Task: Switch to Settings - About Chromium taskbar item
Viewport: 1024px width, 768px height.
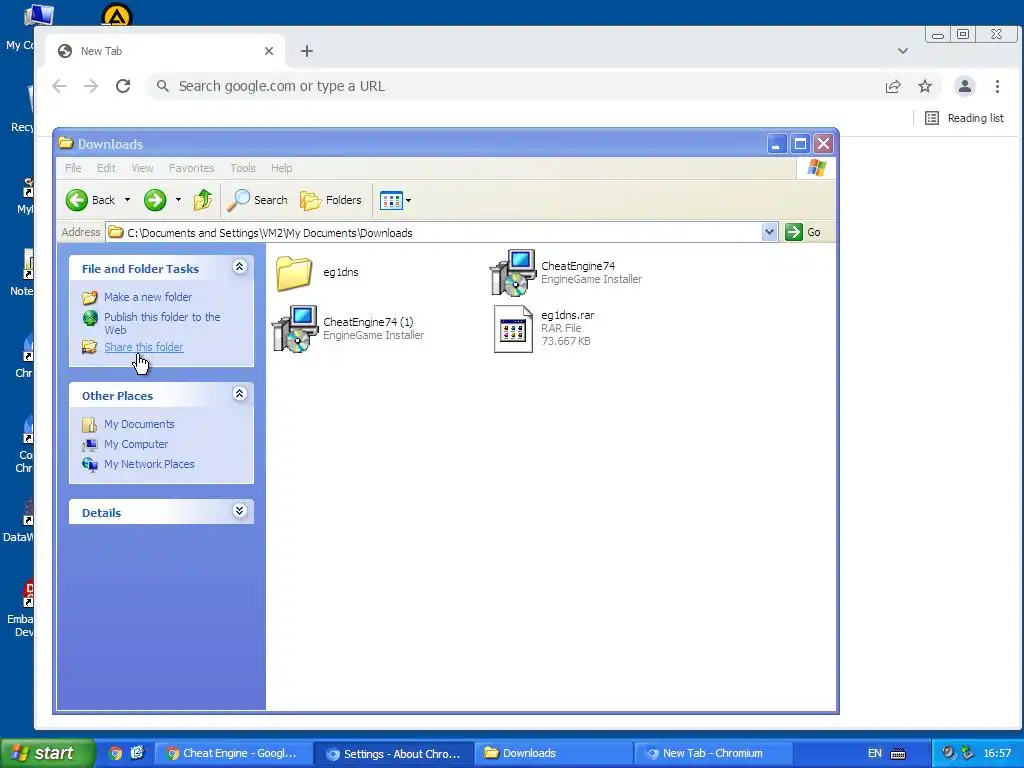Action: (x=394, y=753)
